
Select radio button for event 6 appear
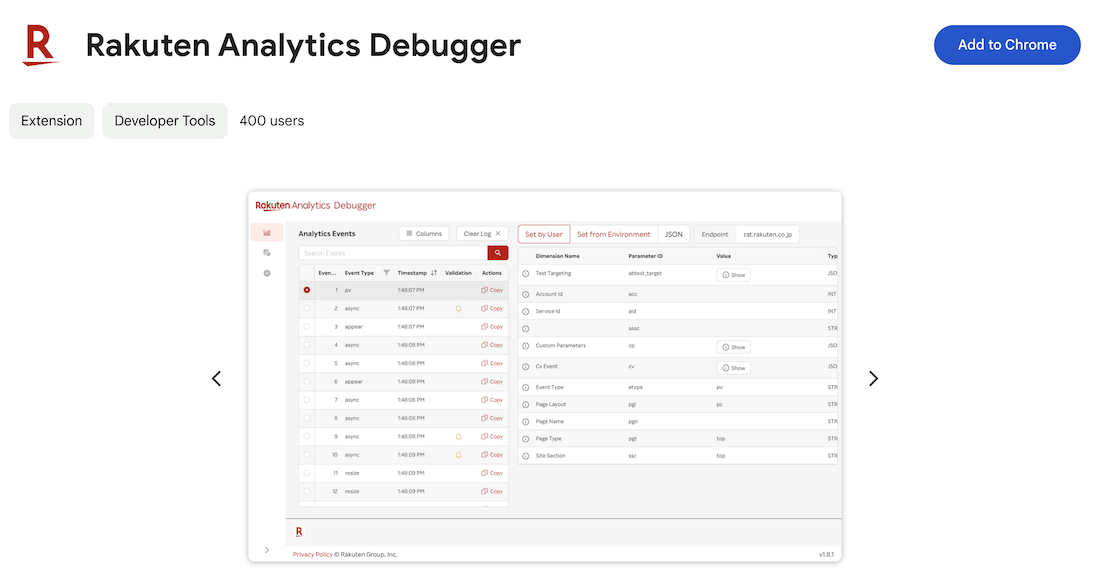(307, 381)
